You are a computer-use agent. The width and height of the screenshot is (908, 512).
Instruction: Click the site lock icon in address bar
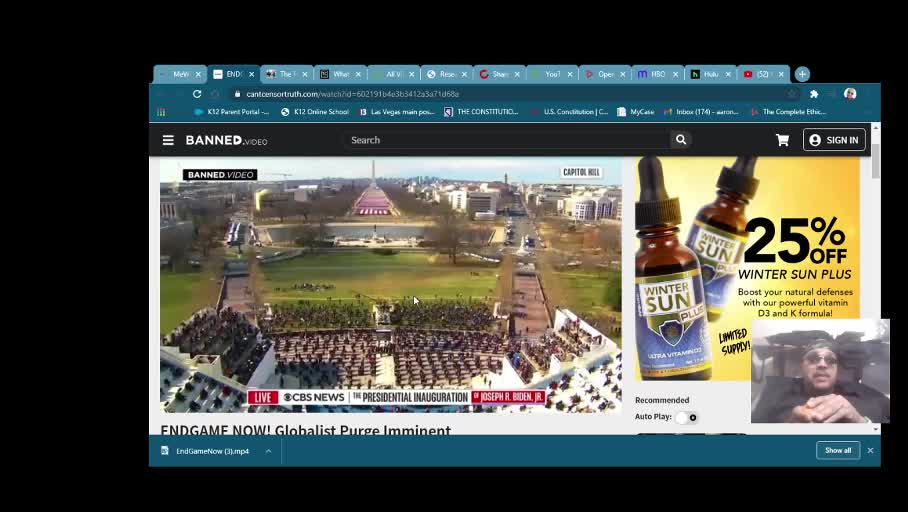point(237,94)
